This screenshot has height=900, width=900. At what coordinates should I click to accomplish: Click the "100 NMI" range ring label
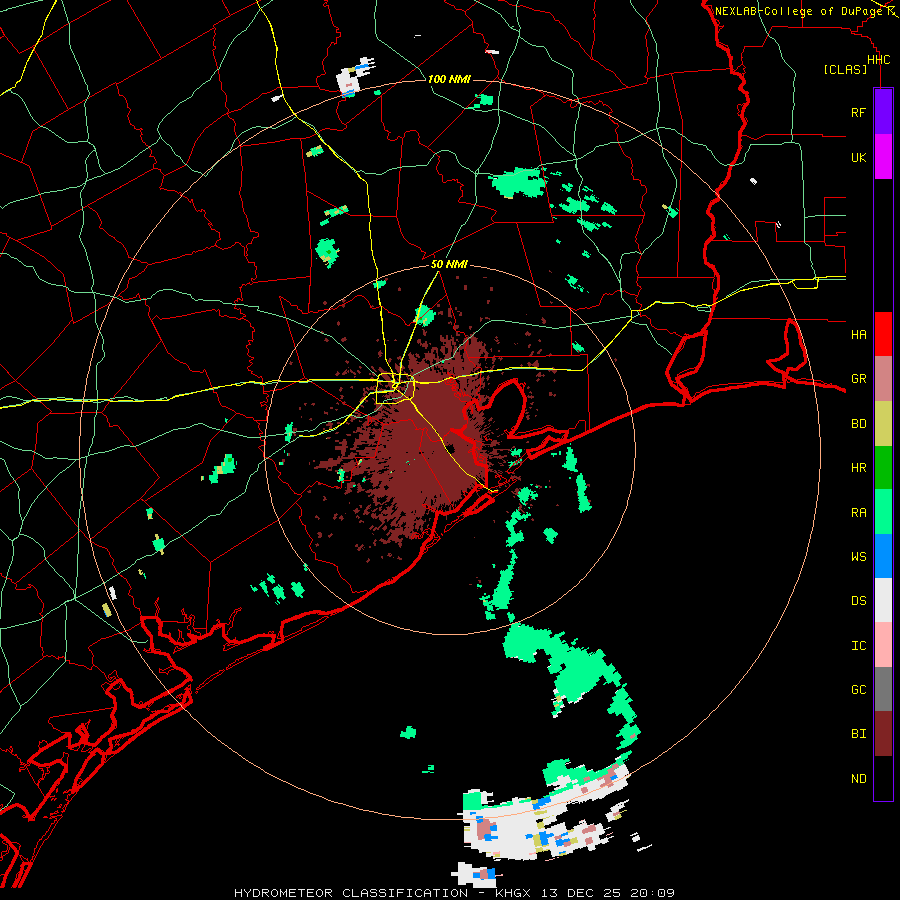click(449, 79)
